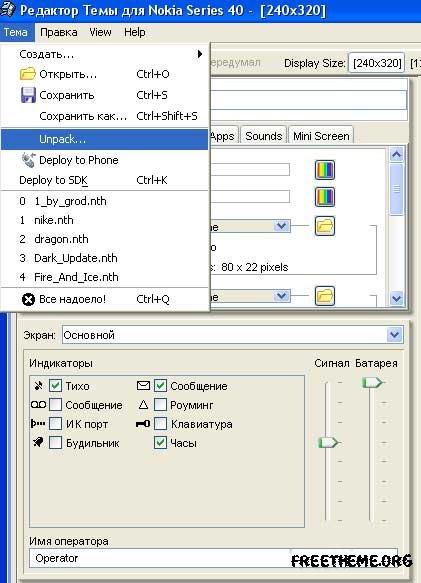
Task: Click the scrollbar up arrow
Action: [x=396, y=154]
